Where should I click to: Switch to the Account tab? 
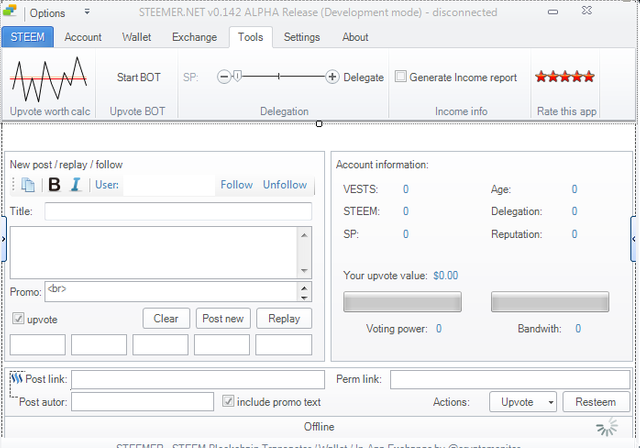pyautogui.click(x=83, y=37)
